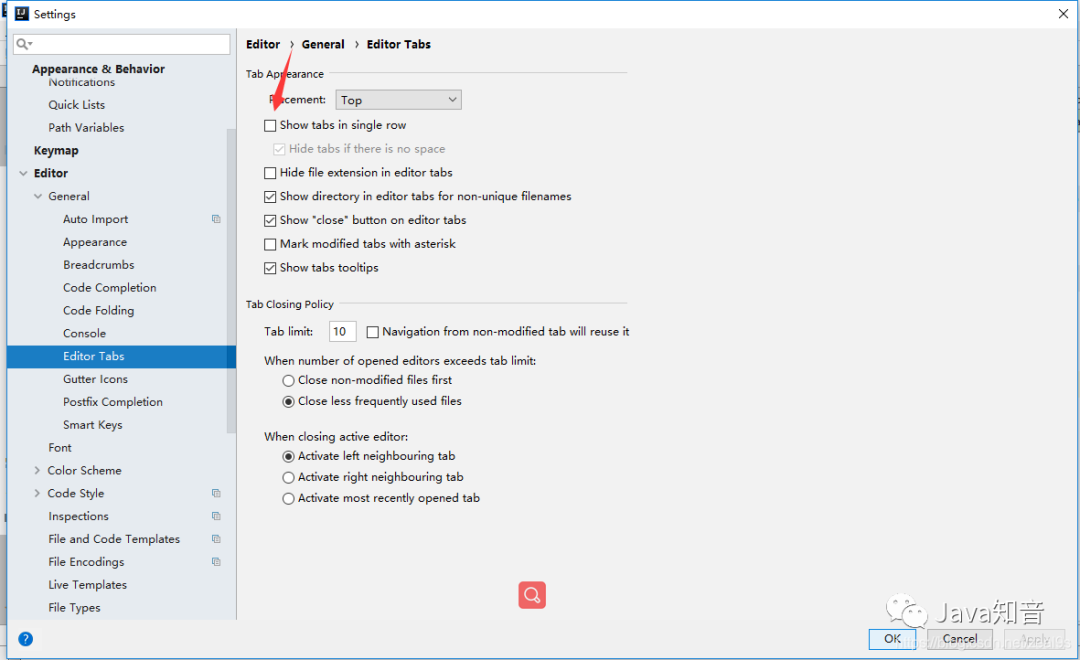Check Navigation from non-modified tab will reuse it
This screenshot has height=660, width=1080.
point(373,332)
